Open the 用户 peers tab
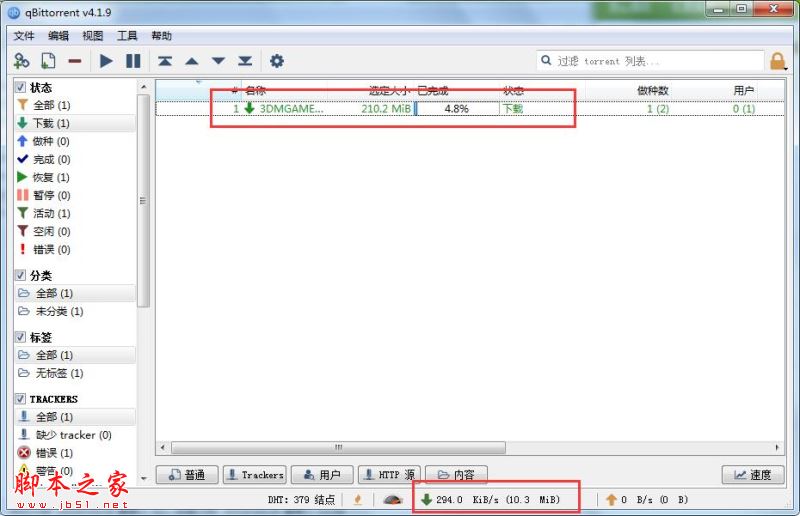800x516 pixels. [x=322, y=475]
